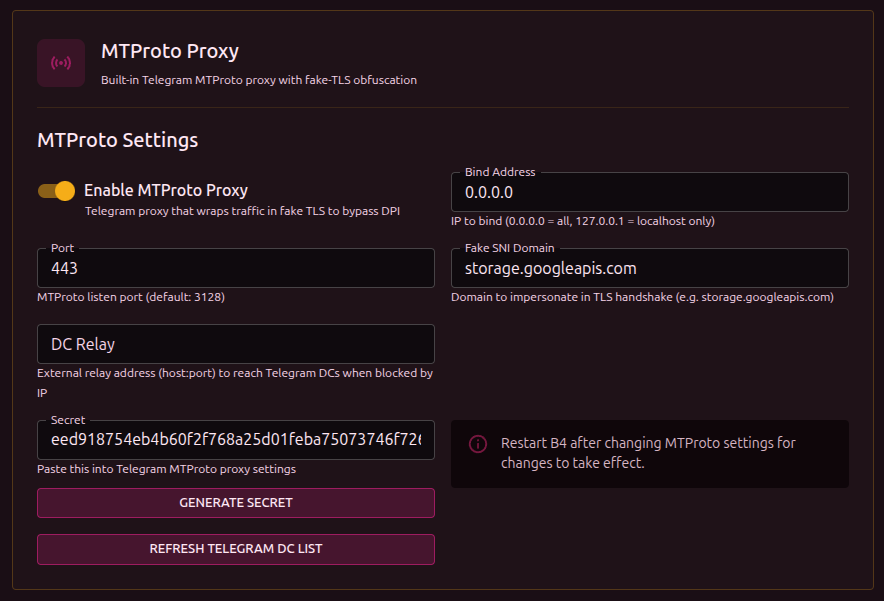Select the Fake SNI Domain field
This screenshot has height=601, width=884.
point(649,268)
